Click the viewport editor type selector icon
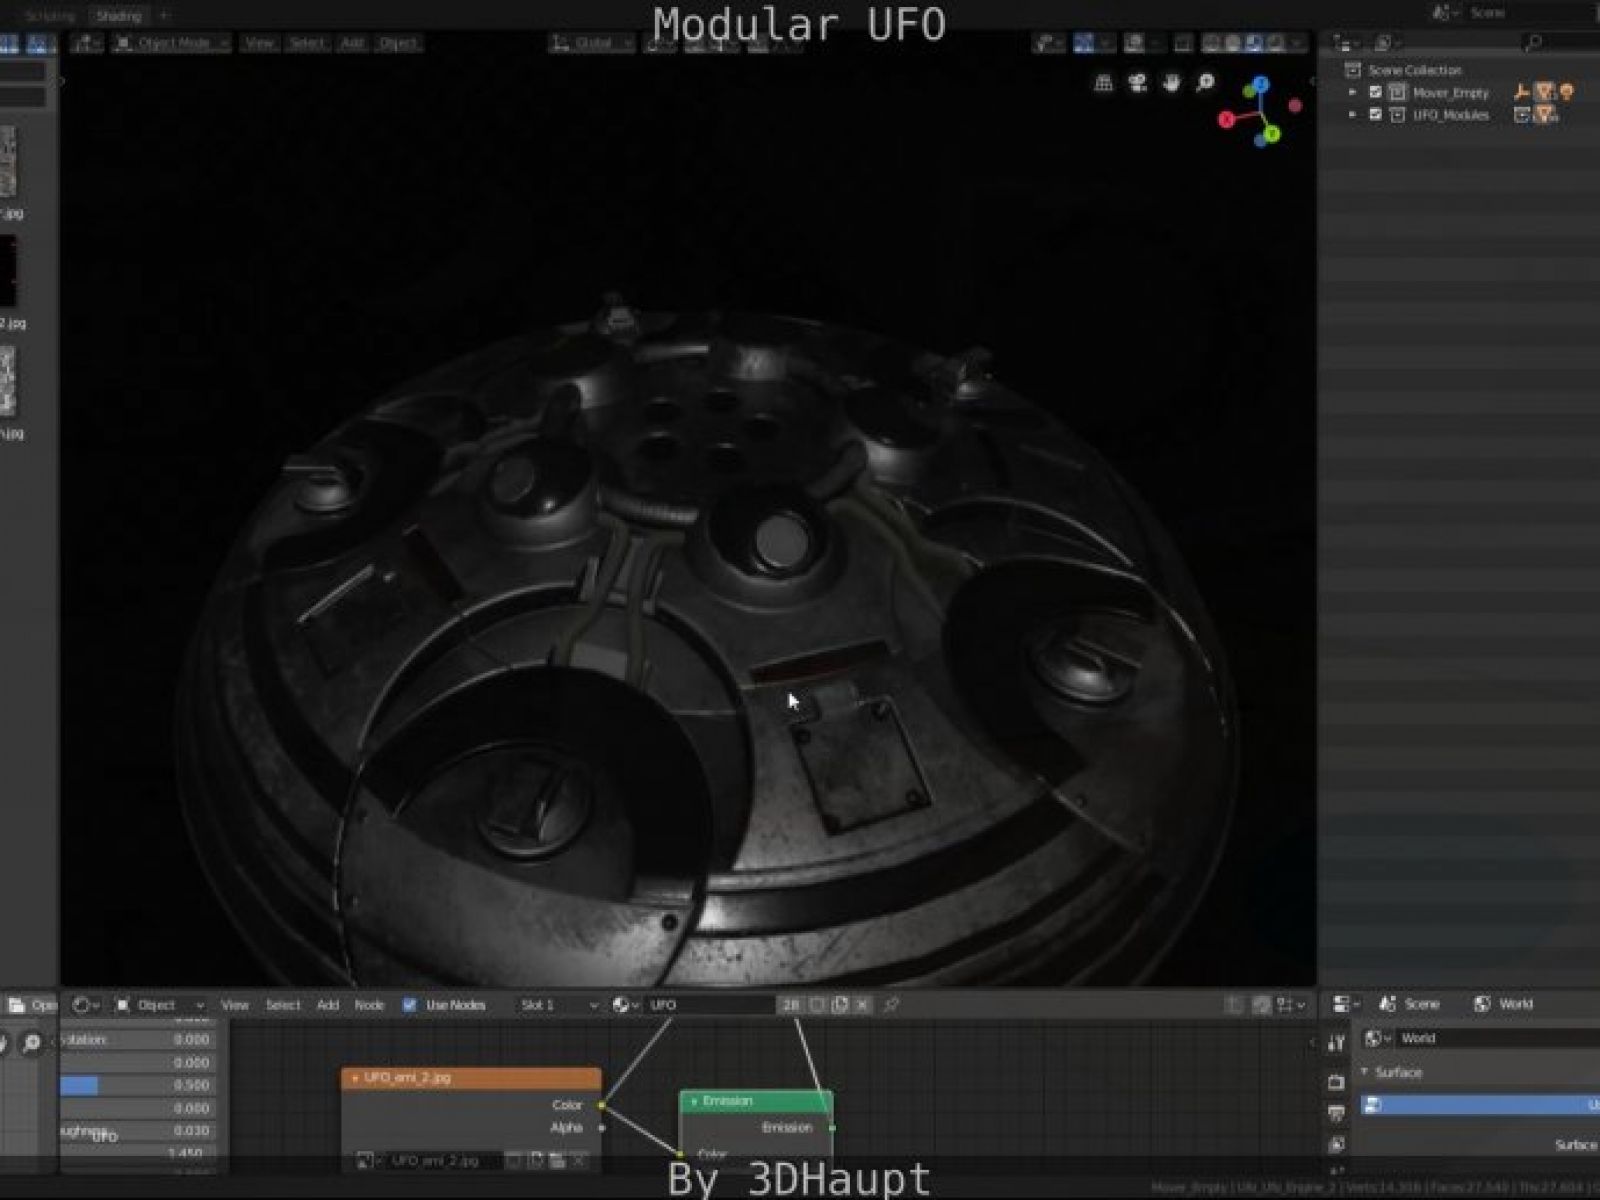 tap(85, 43)
